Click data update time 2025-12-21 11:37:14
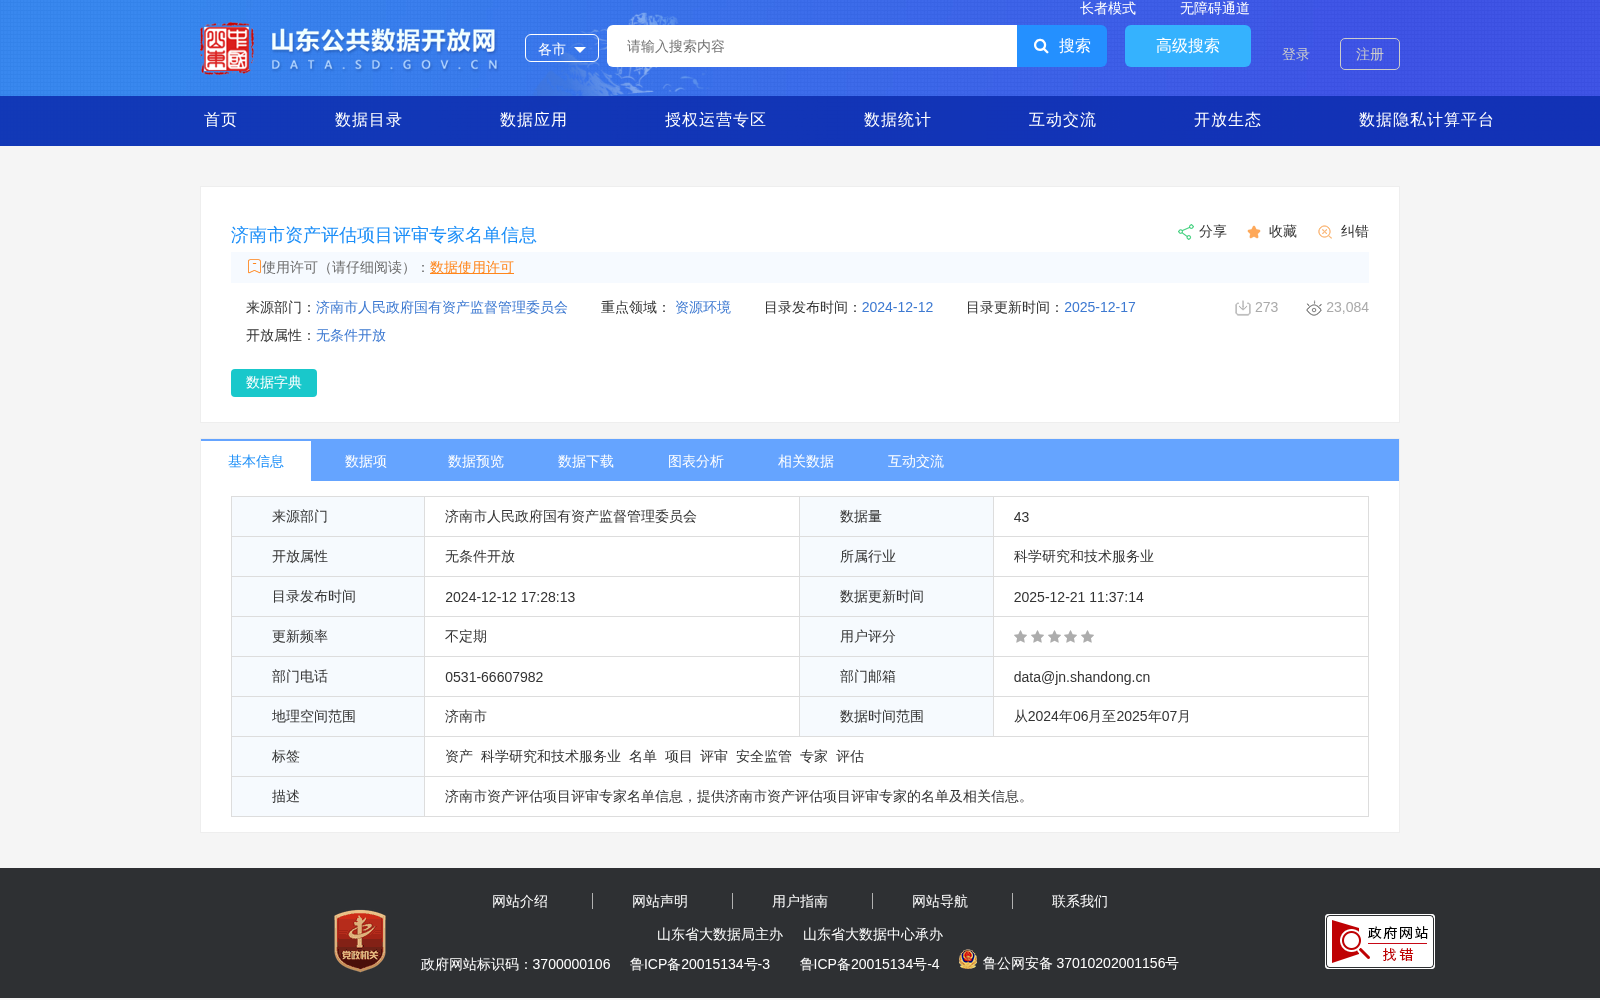Viewport: 1600px width, 1000px height. click(1079, 597)
